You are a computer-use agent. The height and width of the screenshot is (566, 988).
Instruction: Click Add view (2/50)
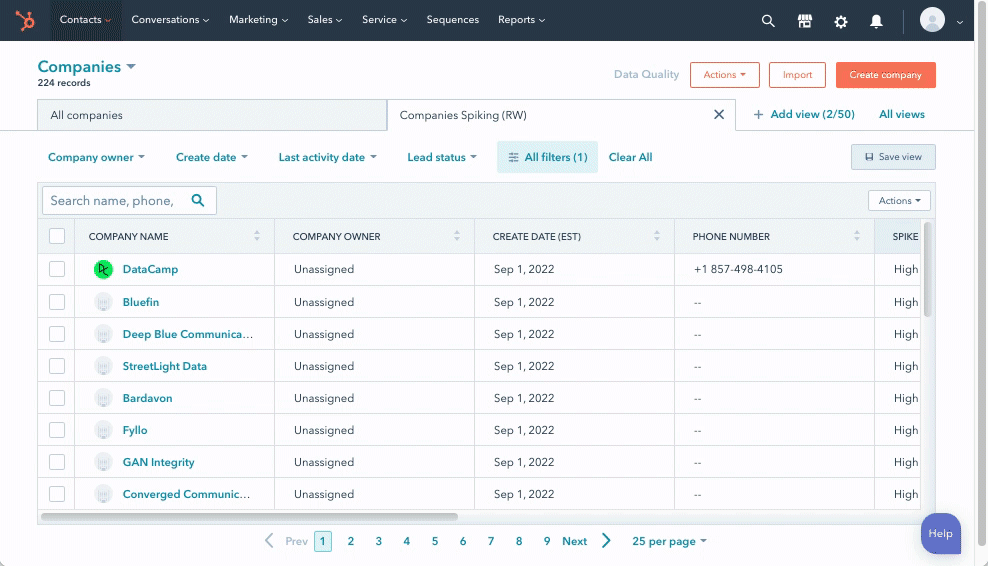point(804,114)
